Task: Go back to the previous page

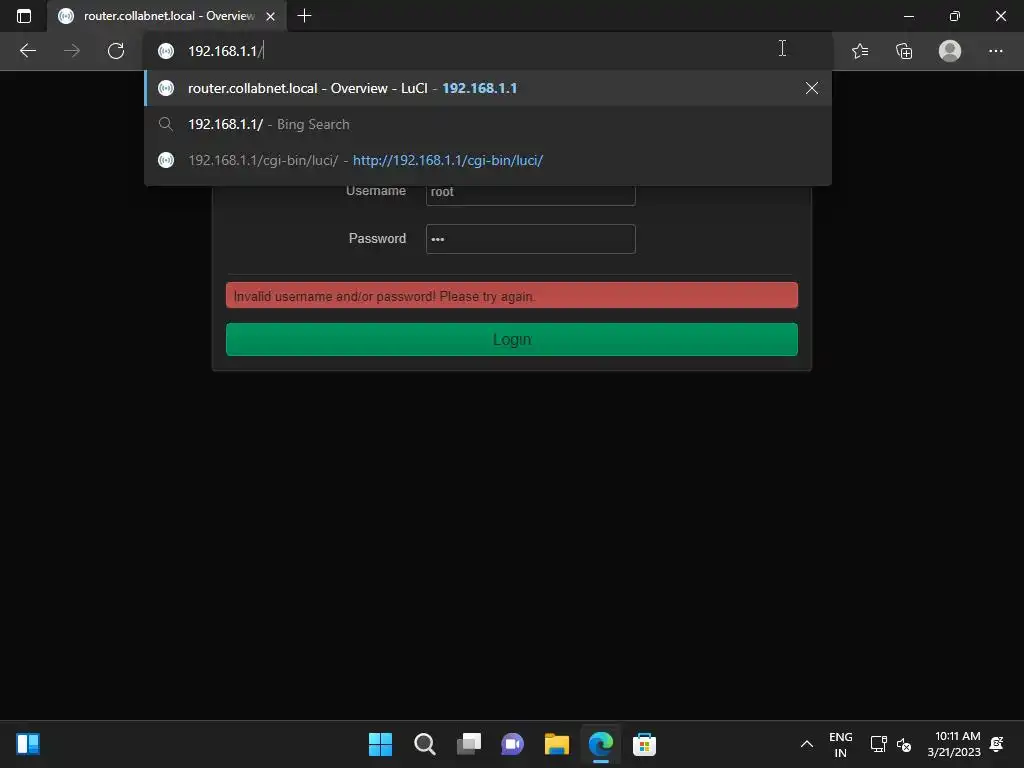Action: pos(27,51)
